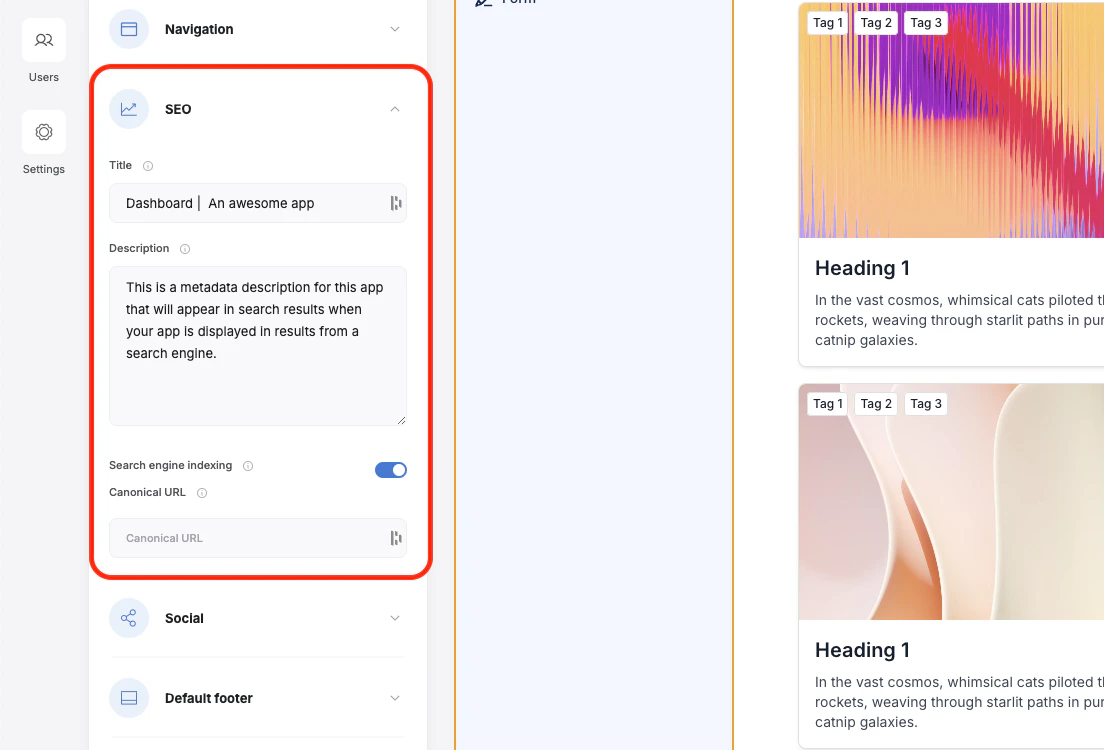Image resolution: width=1104 pixels, height=750 pixels.
Task: Click the SEO chart icon
Action: 129,109
